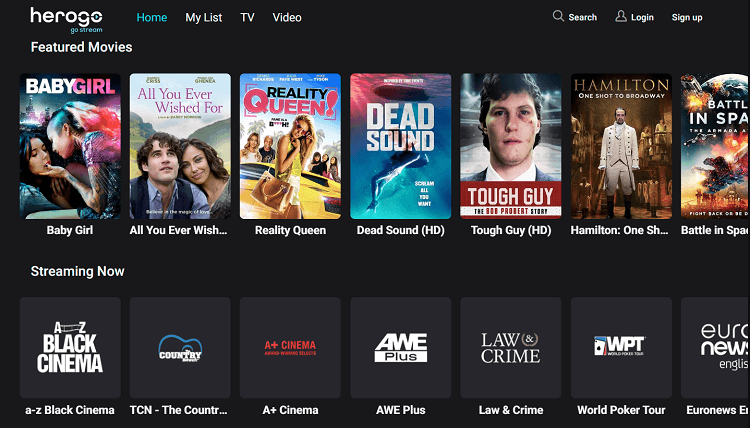Viewport: 750px width, 428px height.
Task: Click the Reality Queen title text
Action: 290,230
